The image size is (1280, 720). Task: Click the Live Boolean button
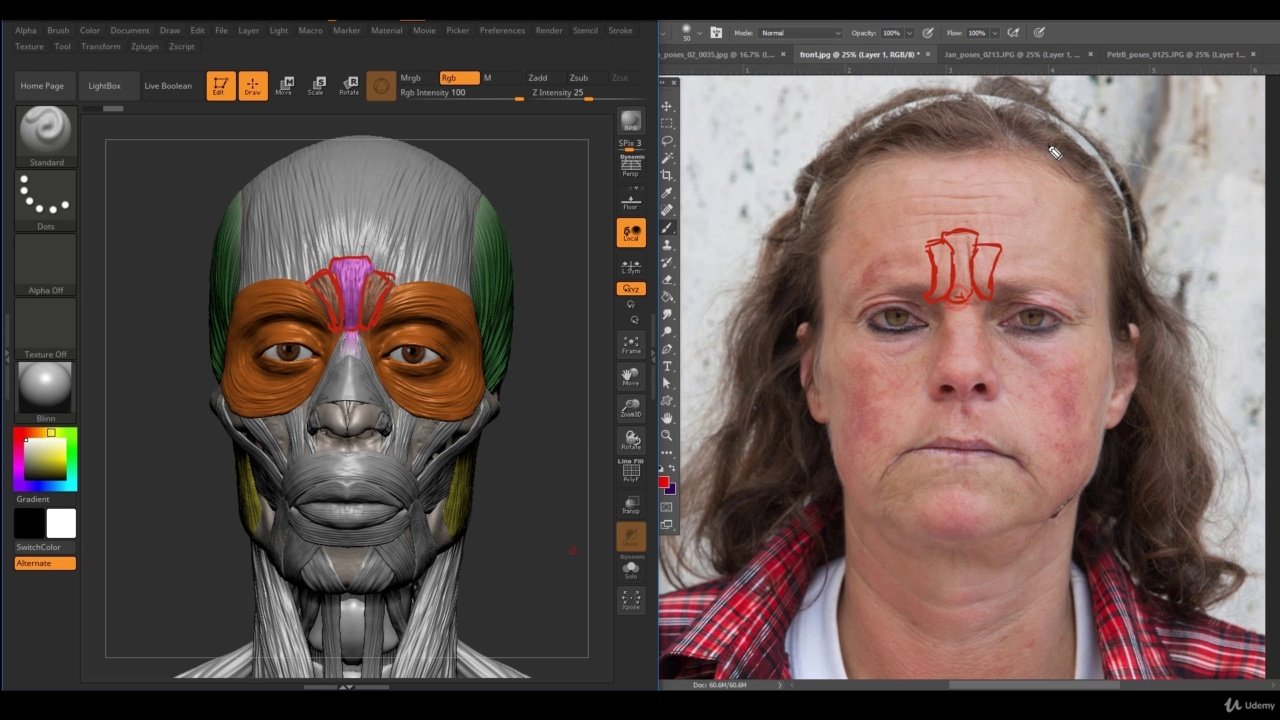click(x=168, y=86)
